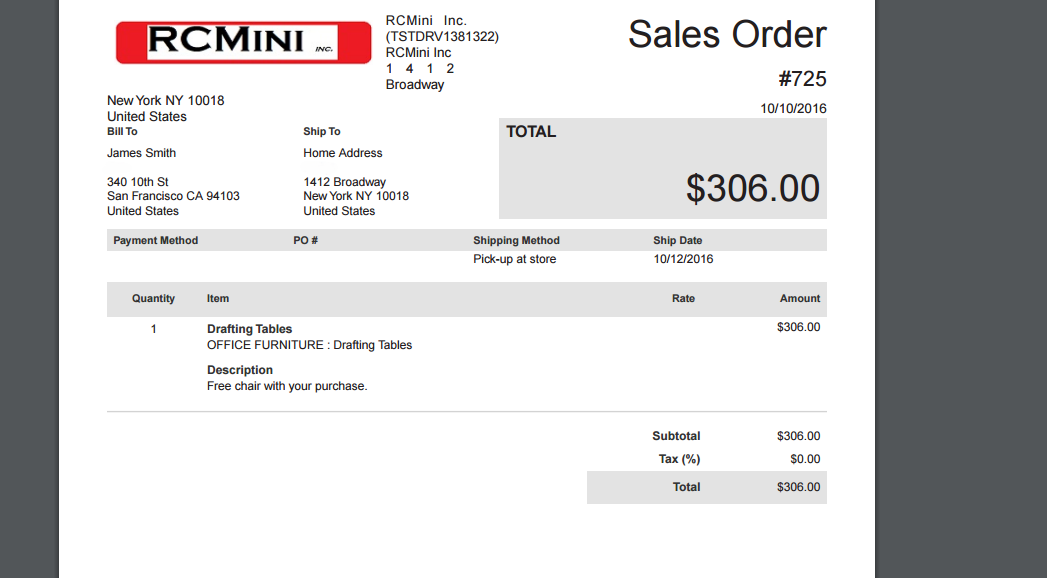Select customer name James Smith
The width and height of the screenshot is (1047, 578).
pyautogui.click(x=141, y=152)
